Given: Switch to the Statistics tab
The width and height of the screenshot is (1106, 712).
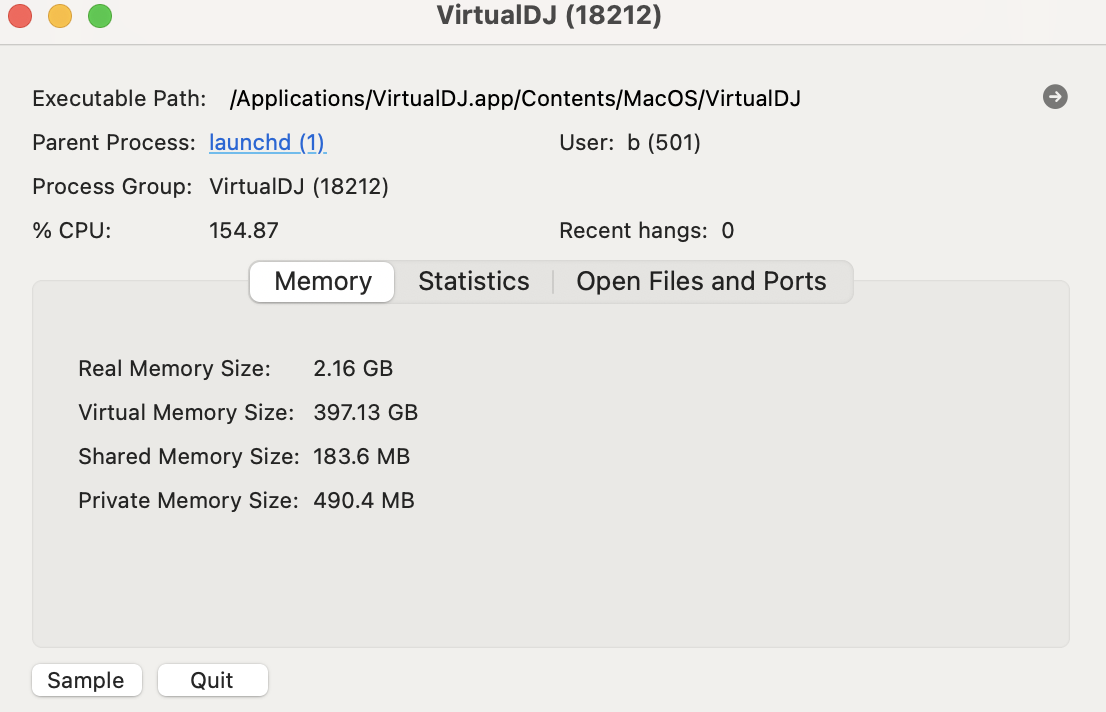Looking at the screenshot, I should [473, 282].
